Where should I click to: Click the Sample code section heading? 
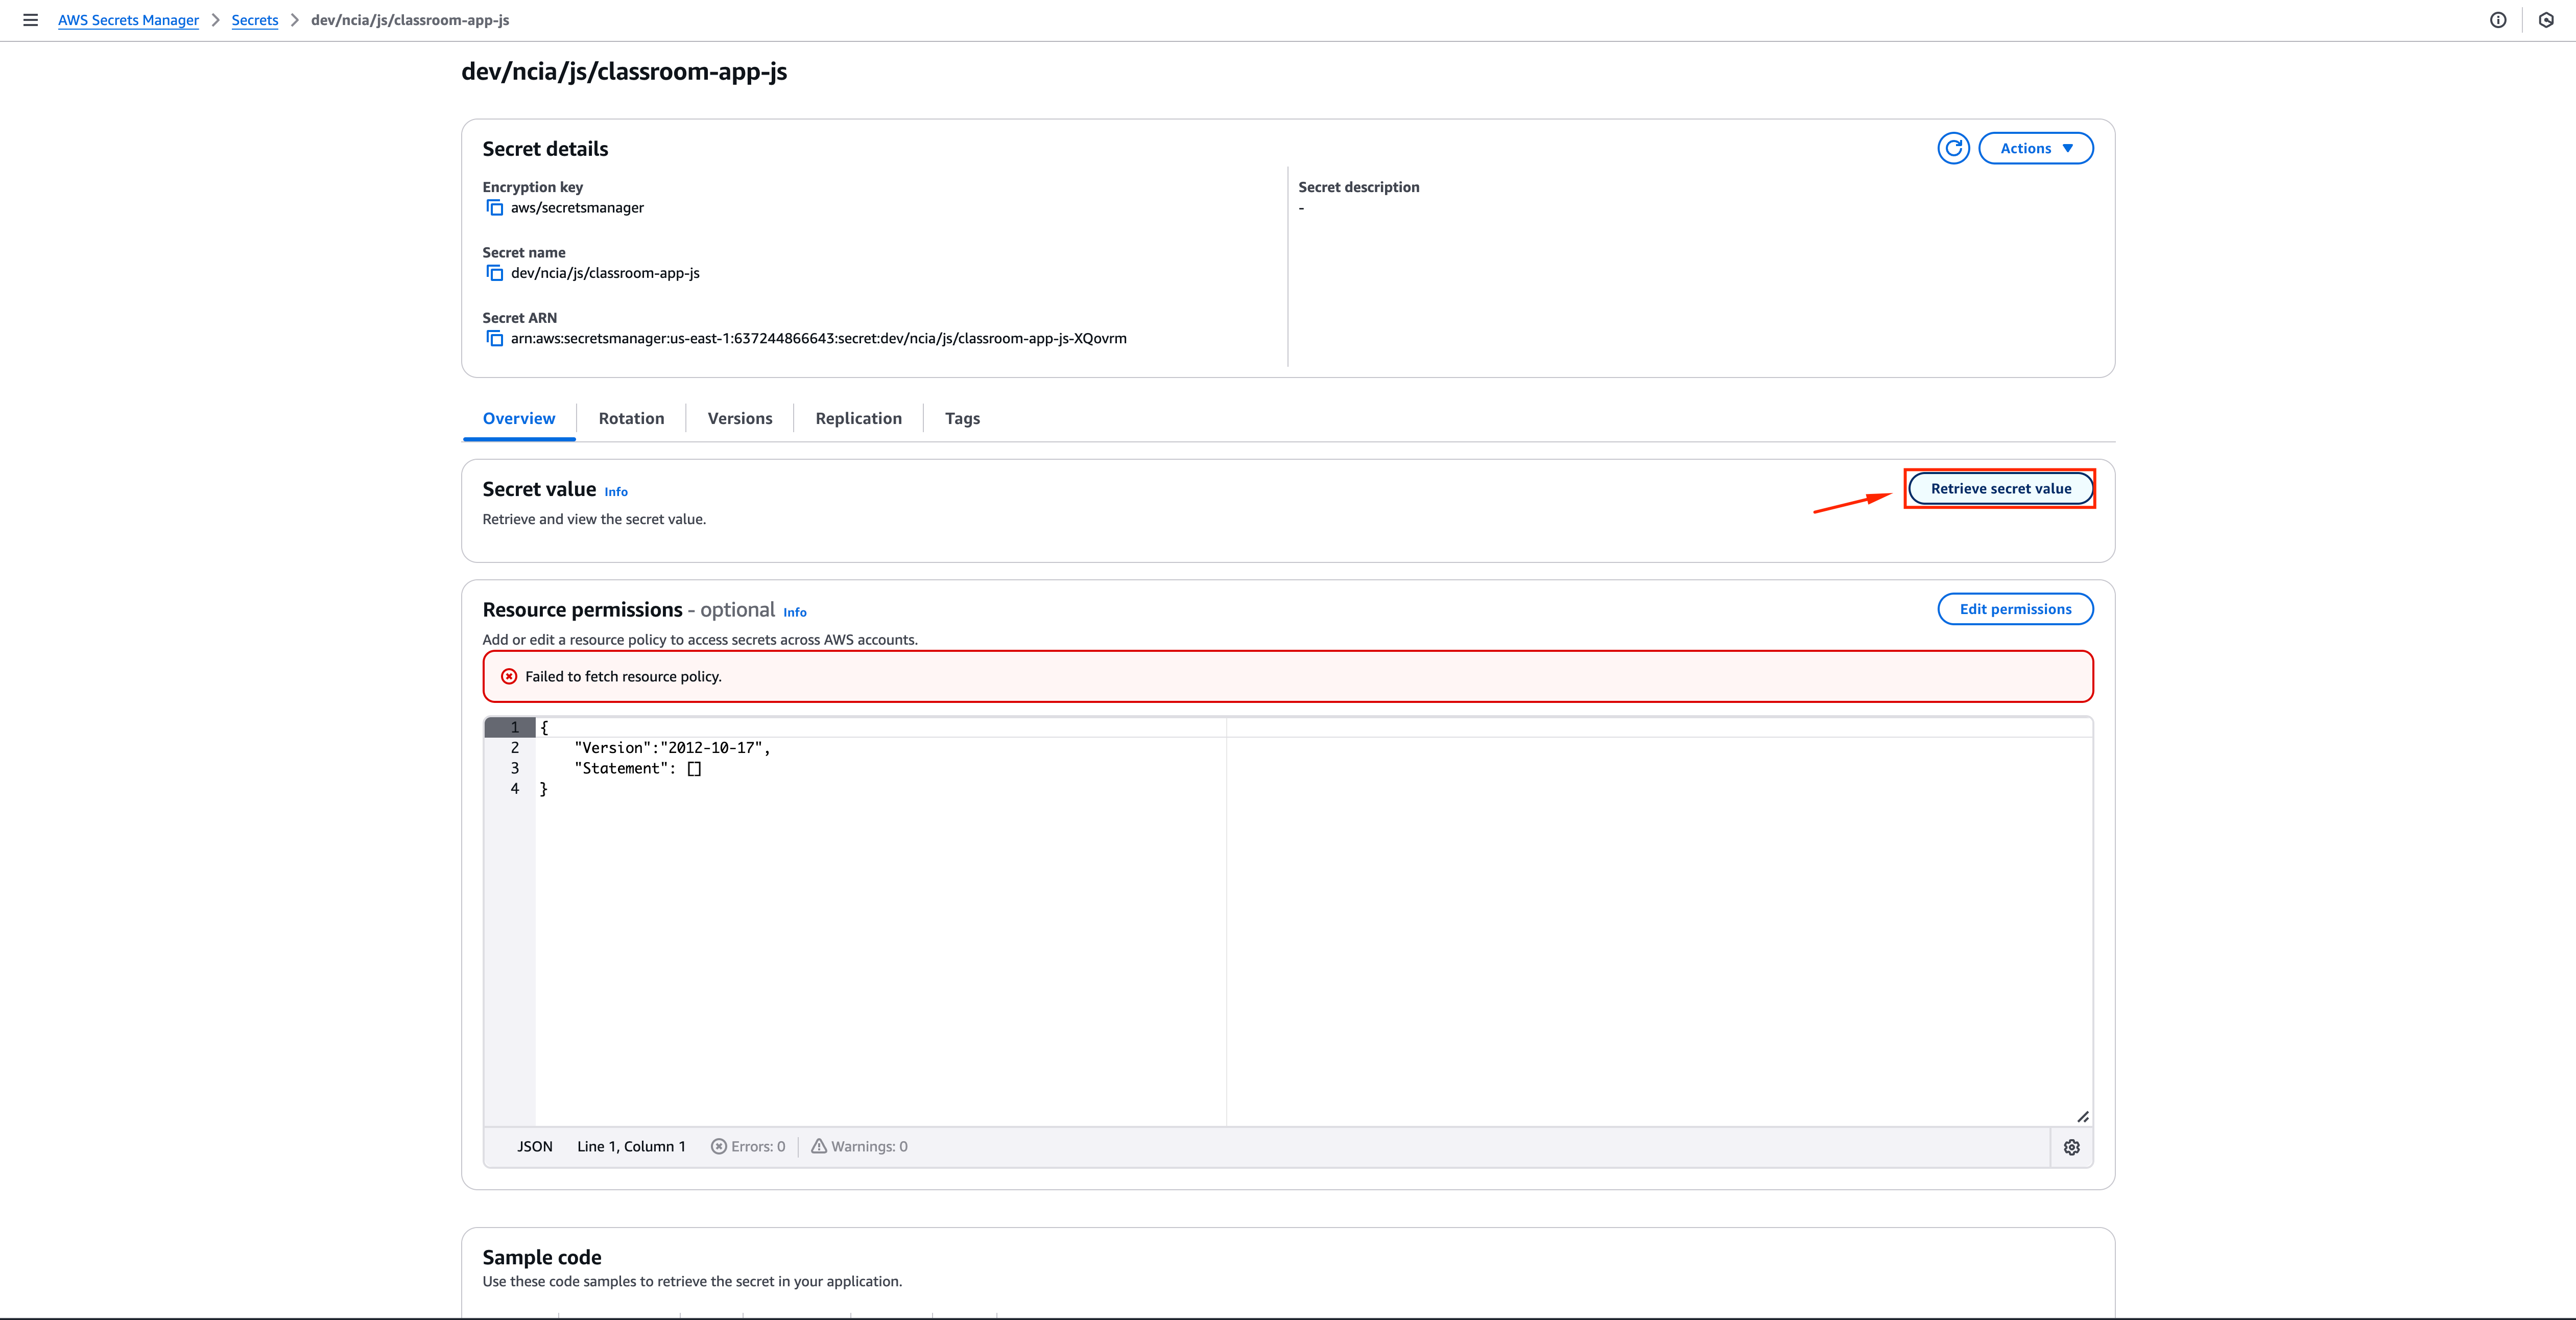(x=542, y=1257)
